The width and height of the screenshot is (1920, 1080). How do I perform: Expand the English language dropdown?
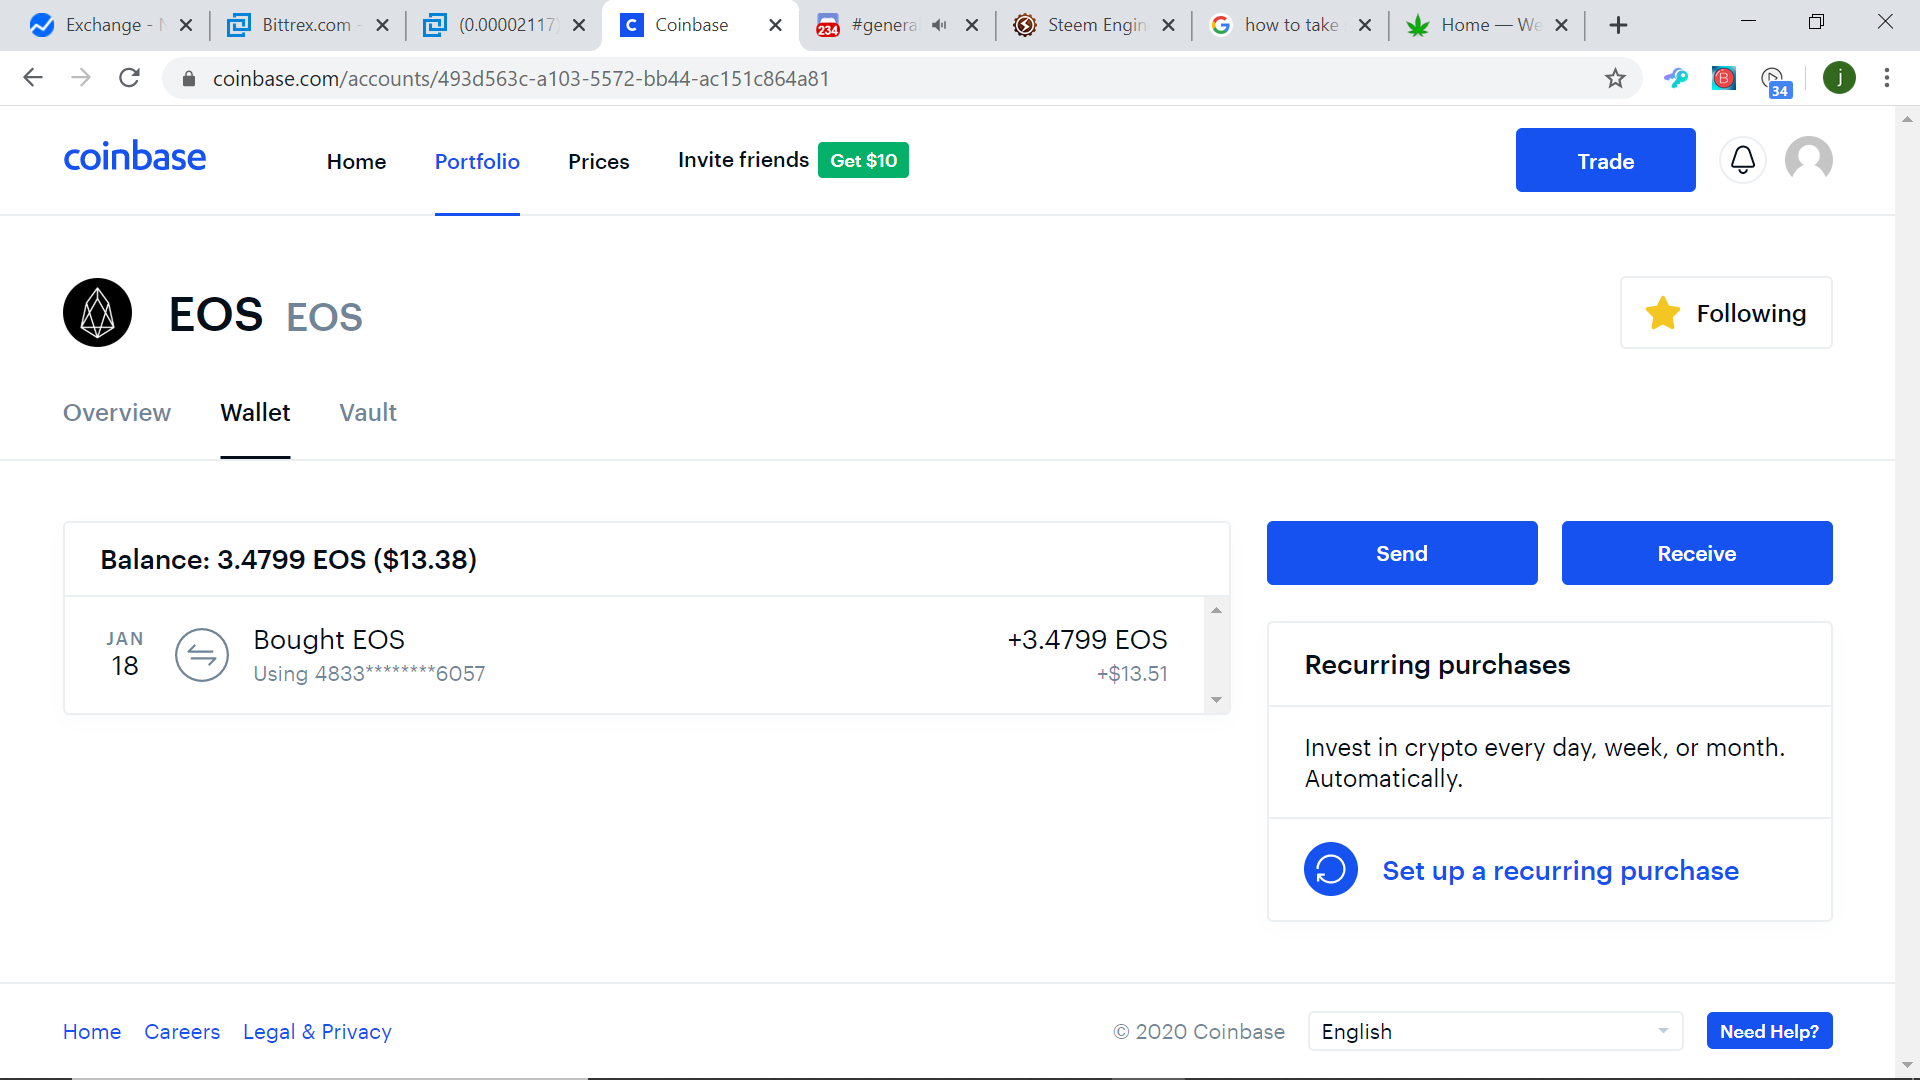(1495, 1031)
